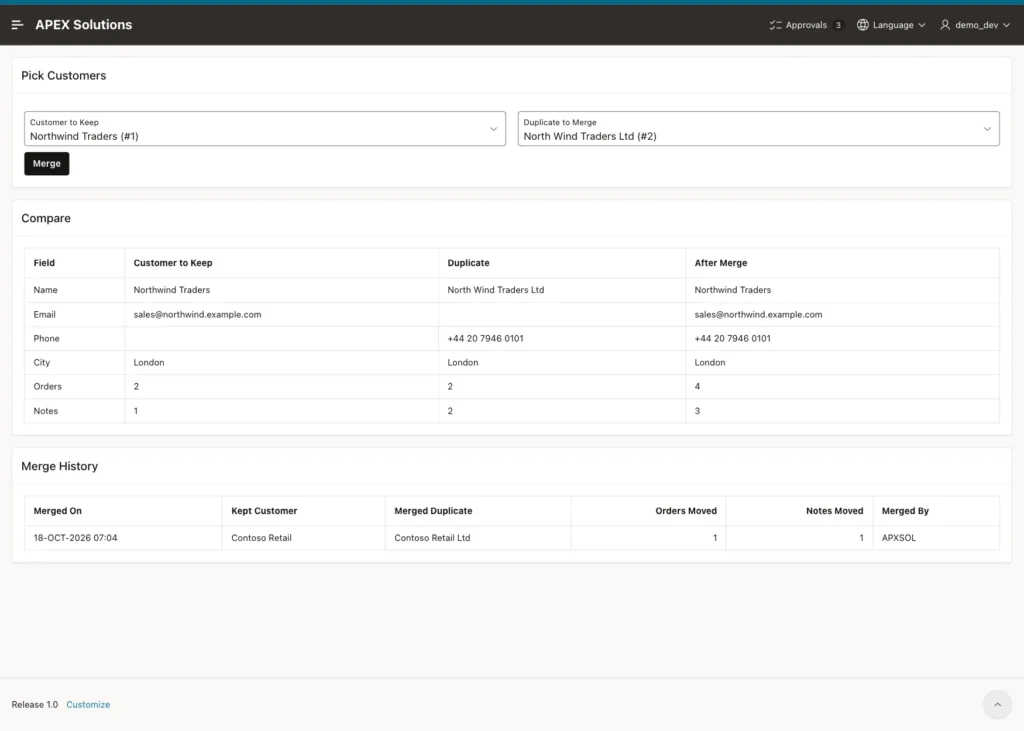The width and height of the screenshot is (1024, 731).
Task: Click the Orders row label in Compare
Action: [48, 386]
